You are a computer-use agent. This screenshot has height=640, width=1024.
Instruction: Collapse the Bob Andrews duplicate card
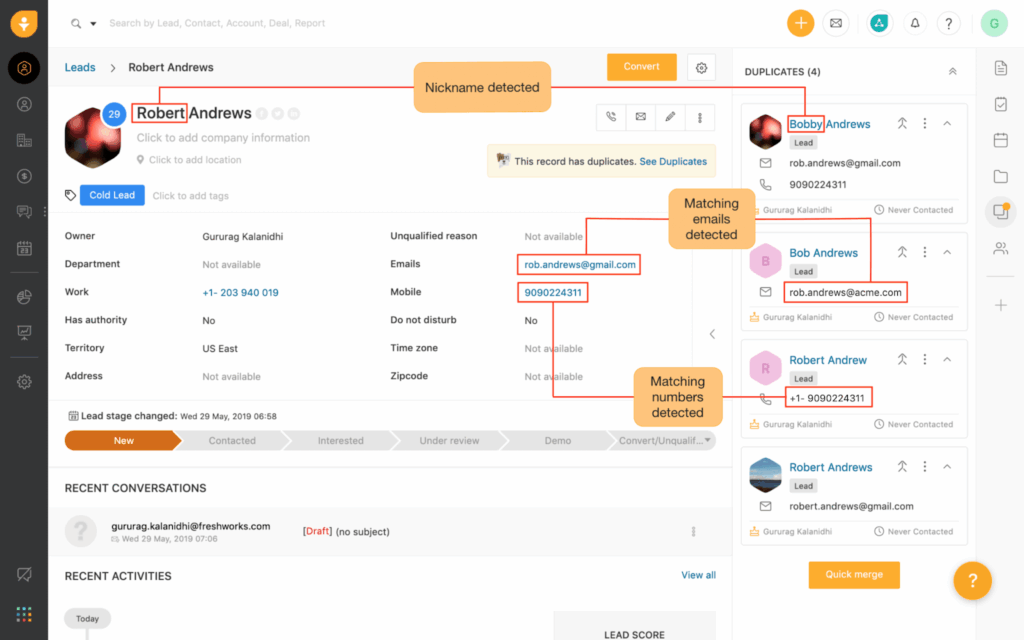(x=947, y=253)
